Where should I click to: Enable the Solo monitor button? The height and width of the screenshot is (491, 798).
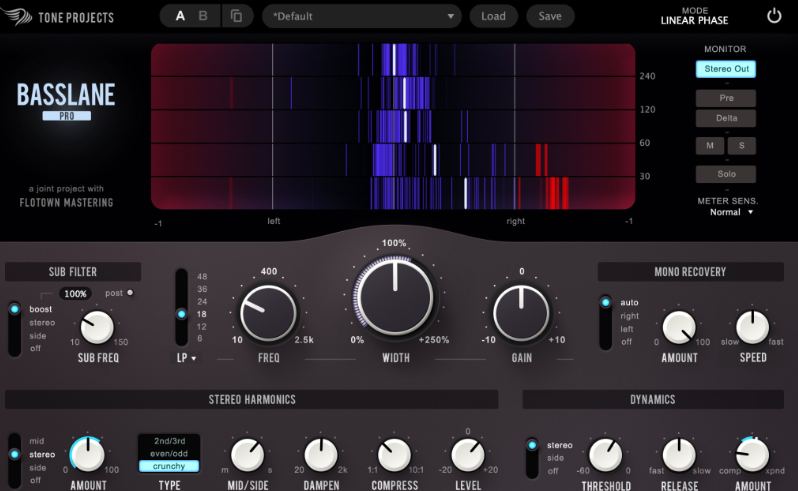click(x=726, y=174)
